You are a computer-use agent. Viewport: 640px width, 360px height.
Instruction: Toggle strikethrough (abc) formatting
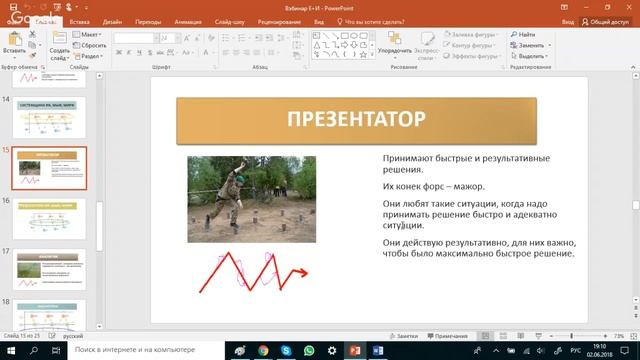pyautogui.click(x=160, y=53)
